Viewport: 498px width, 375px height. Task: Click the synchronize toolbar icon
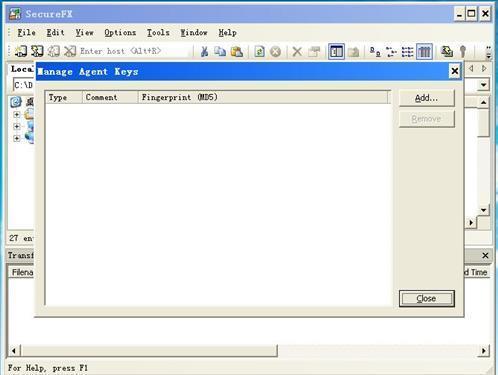click(447, 52)
